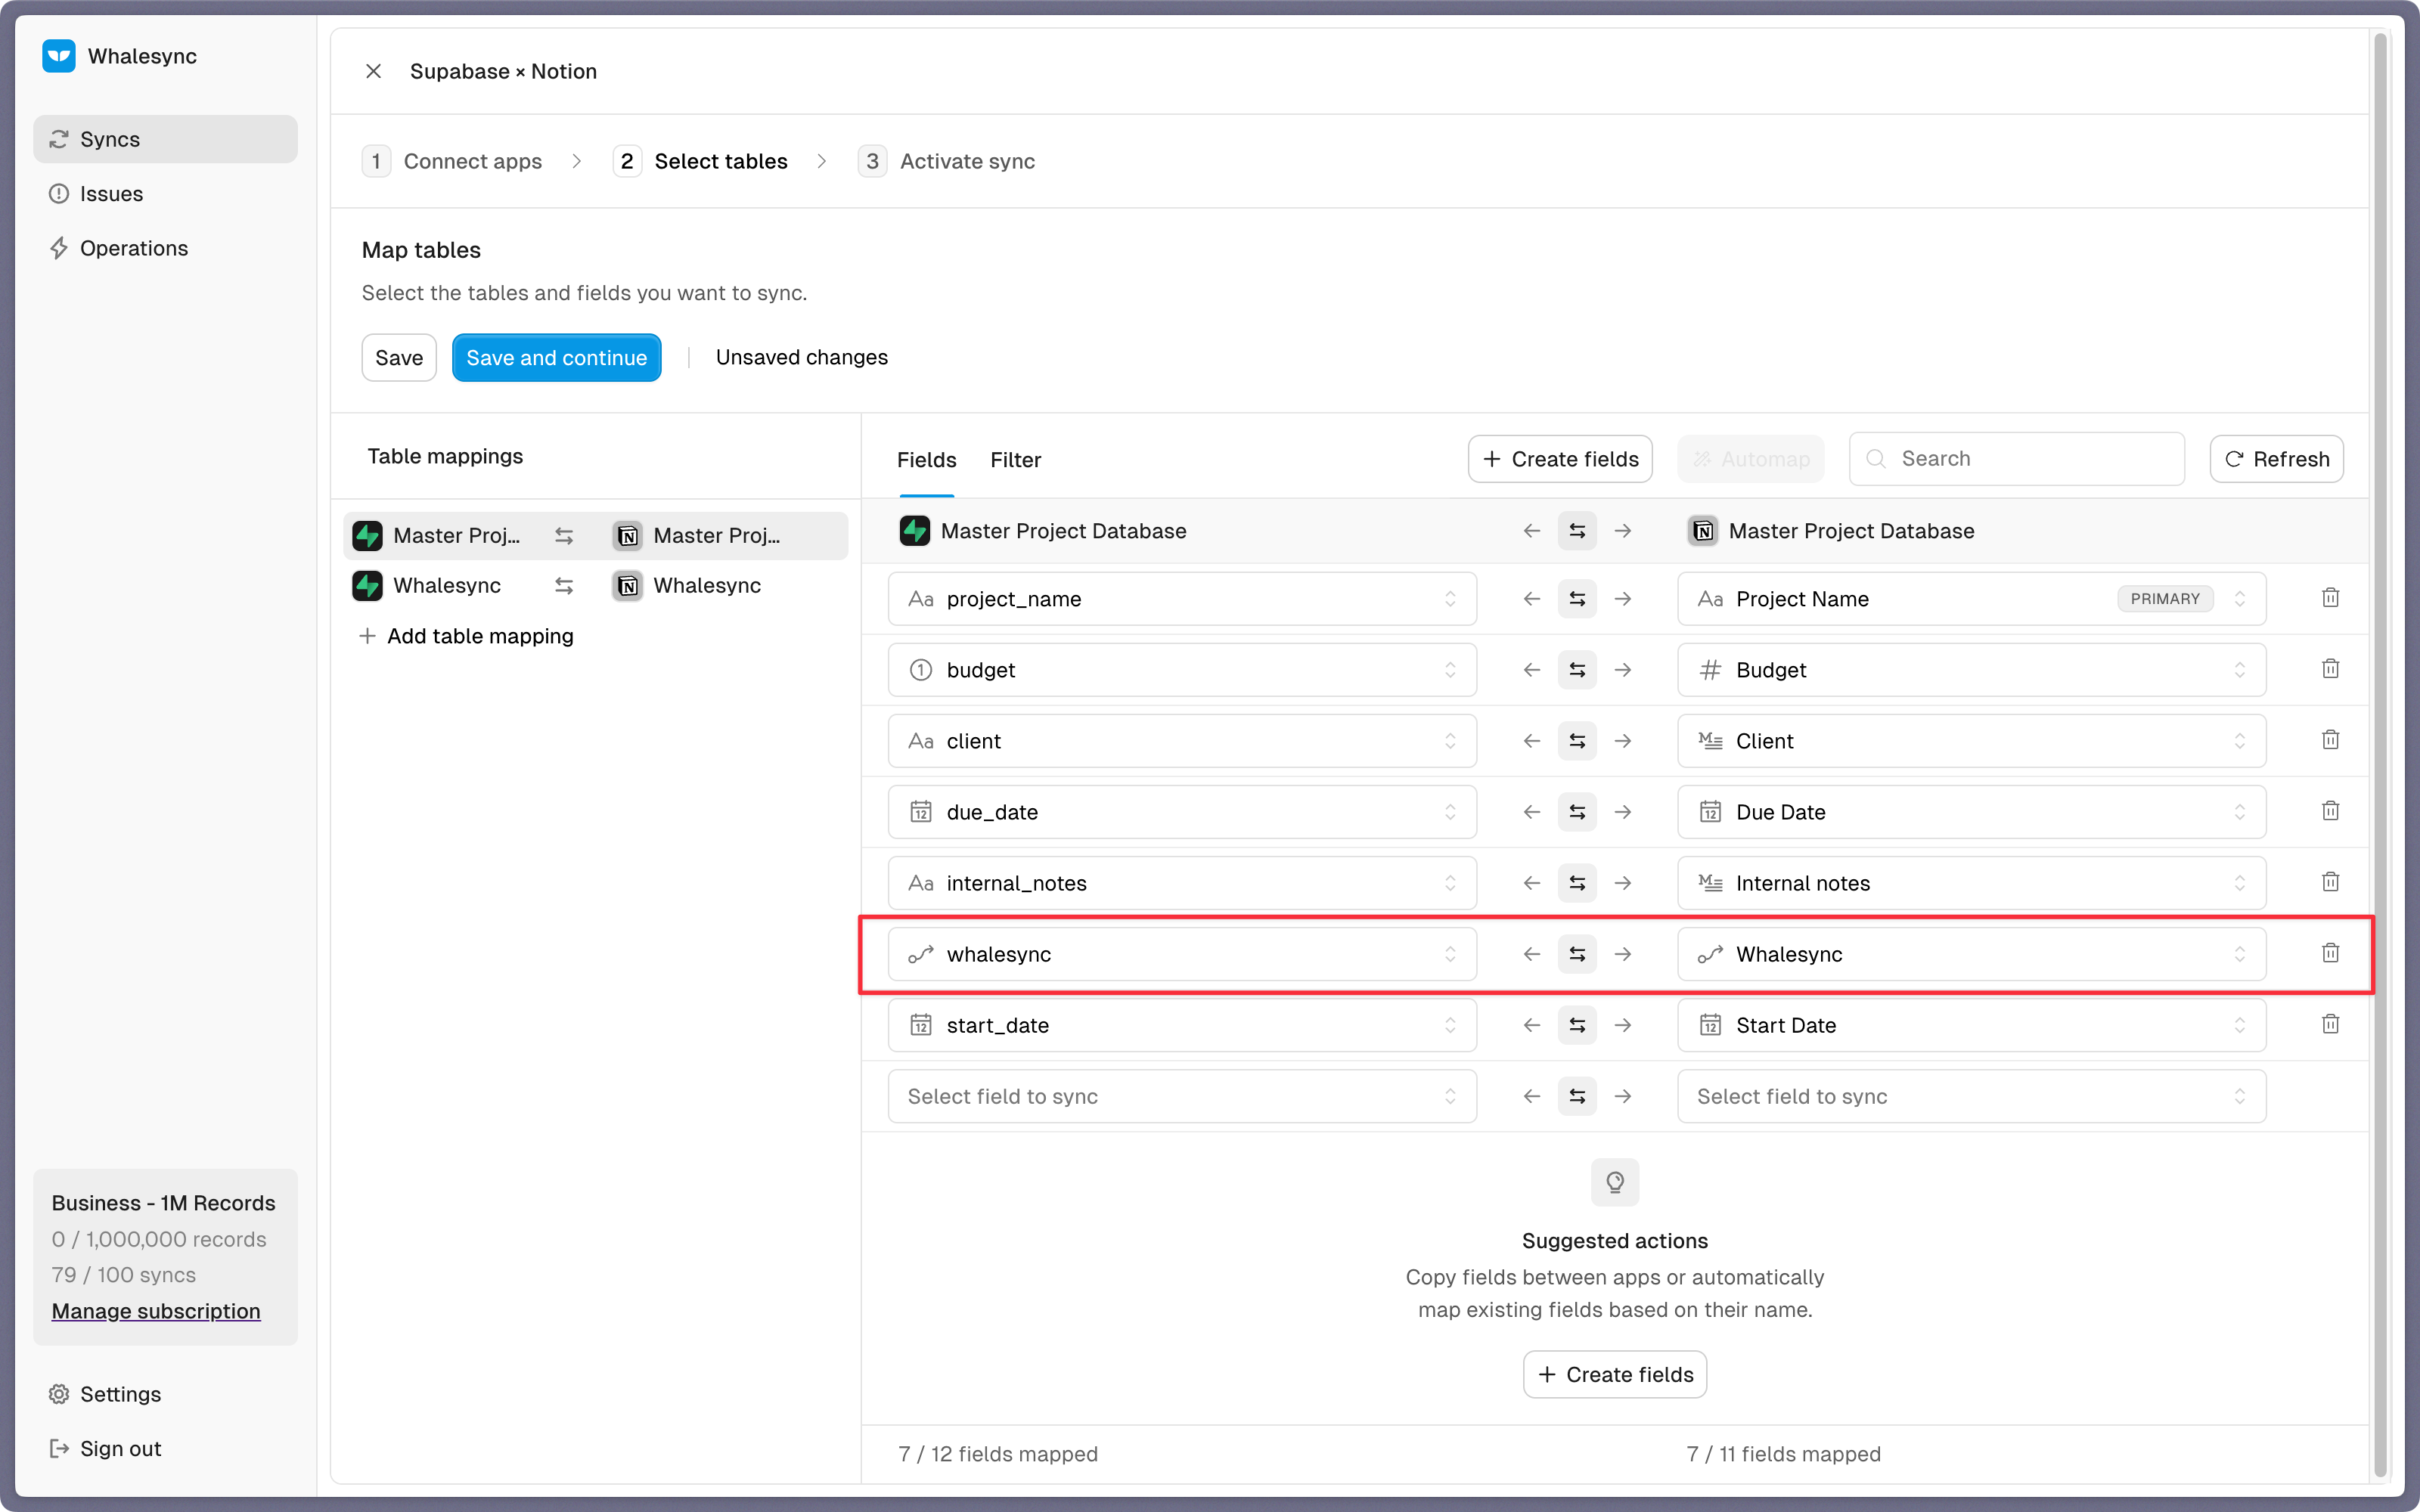2420x1512 pixels.
Task: Set left sync direction for due_date row
Action: [x=1531, y=812]
